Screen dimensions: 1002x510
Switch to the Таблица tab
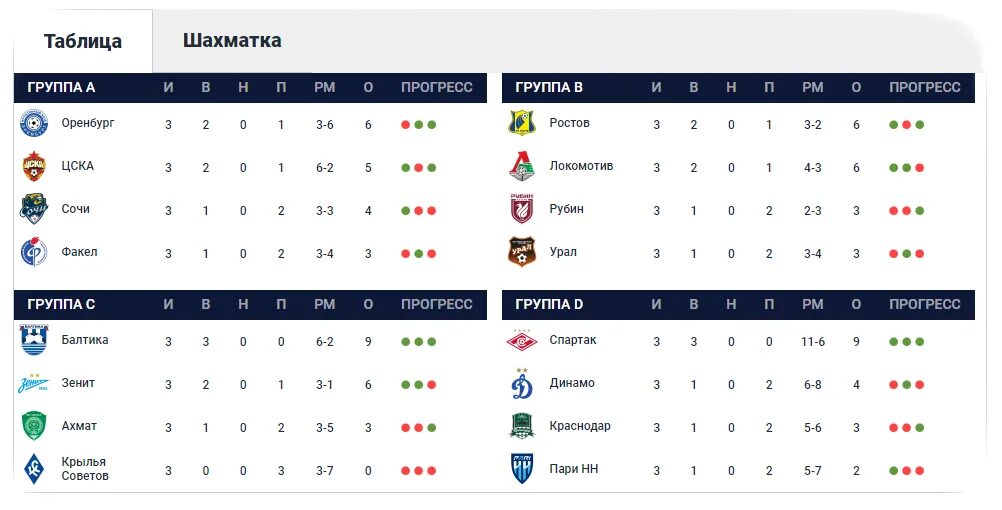pyautogui.click(x=82, y=41)
